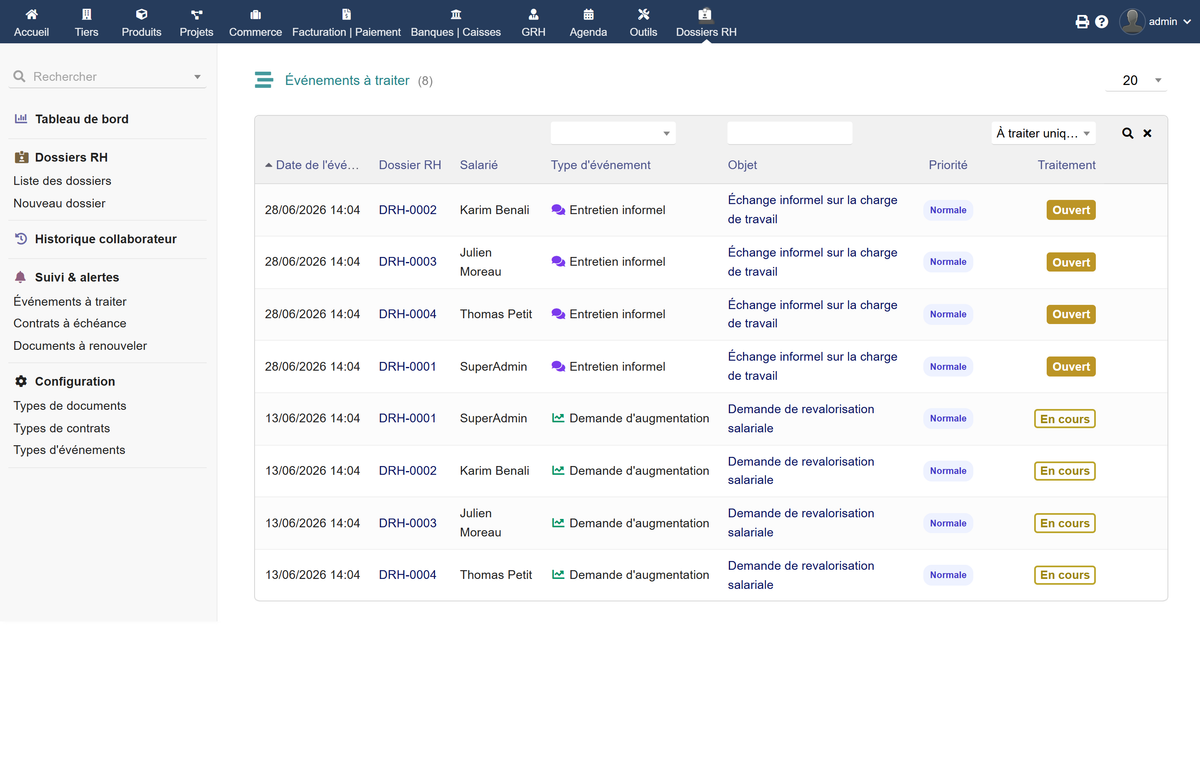Viewport: 1200px width, 783px height.
Task: Click the Rechercher sidebar search field
Action: 107,76
